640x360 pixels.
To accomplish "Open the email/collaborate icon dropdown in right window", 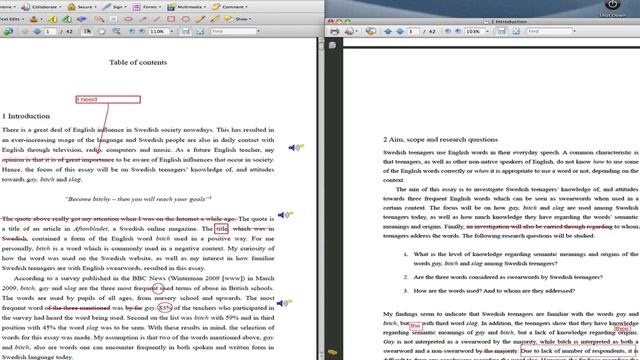I will (x=351, y=31).
